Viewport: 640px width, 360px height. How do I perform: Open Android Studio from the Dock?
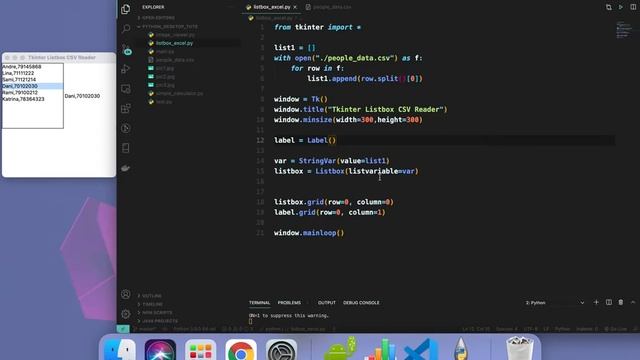340,349
